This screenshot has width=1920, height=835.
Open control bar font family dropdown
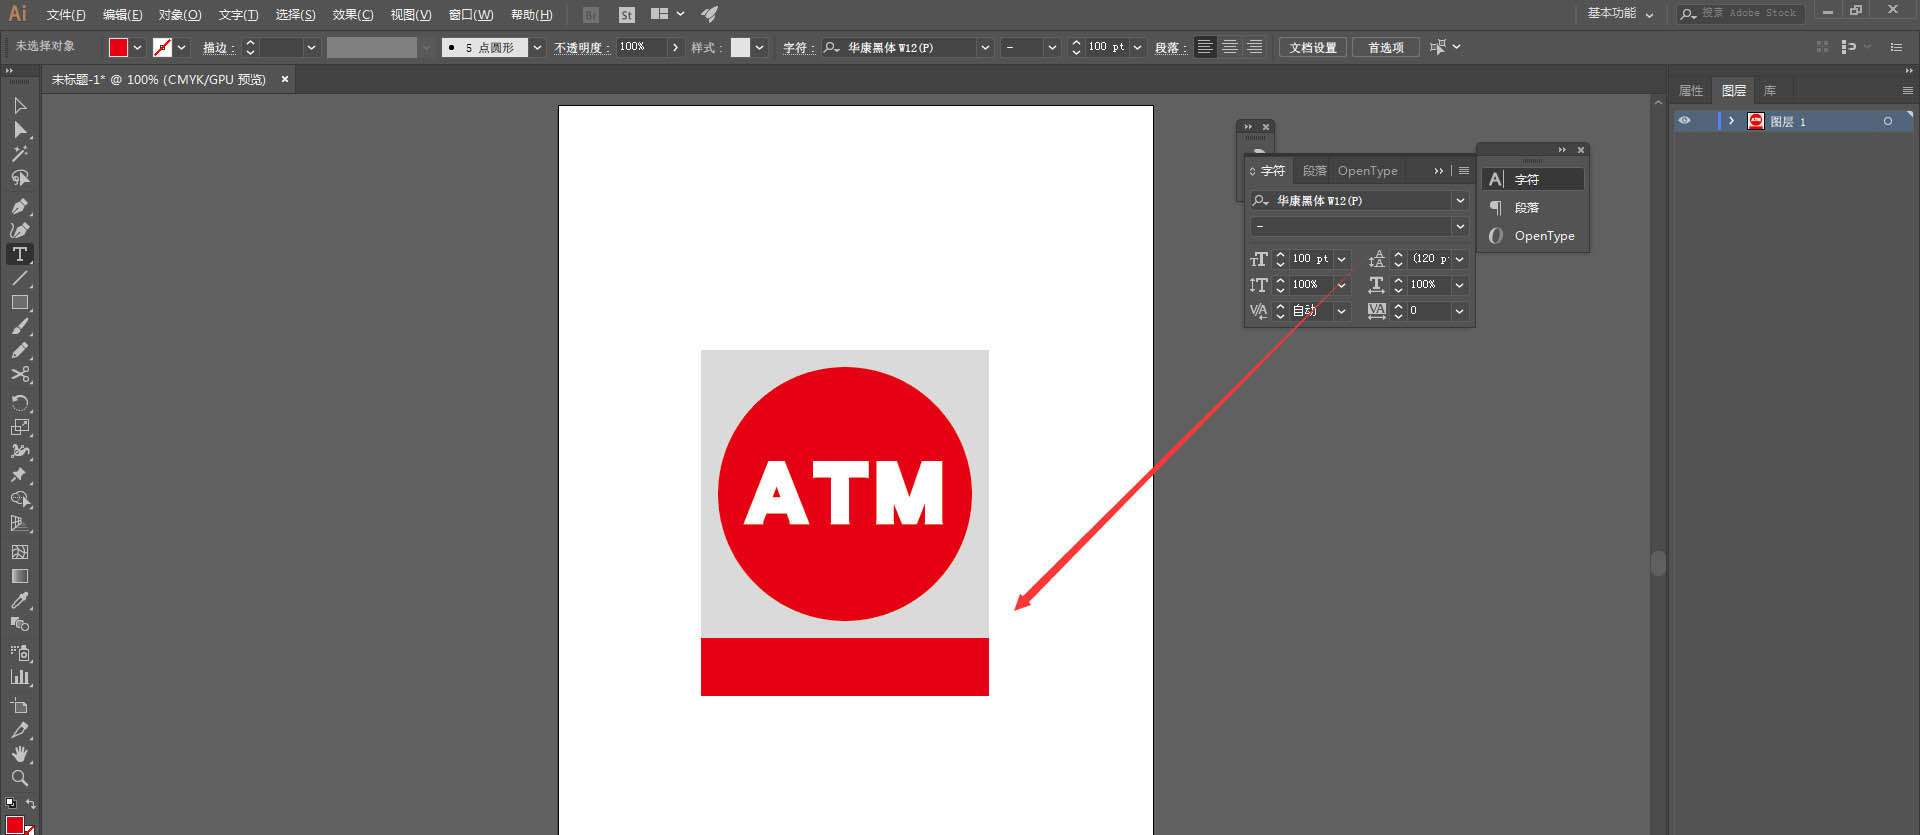coord(985,47)
